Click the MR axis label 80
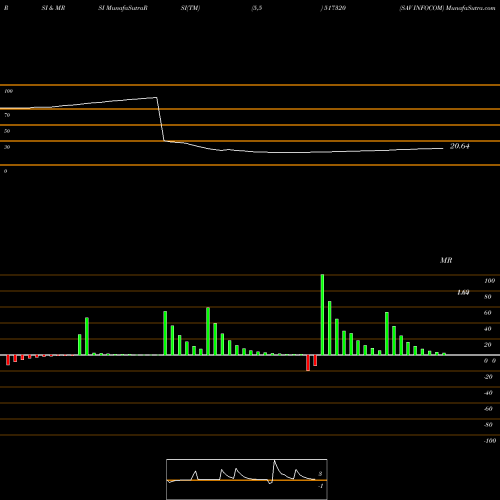 click(x=488, y=297)
